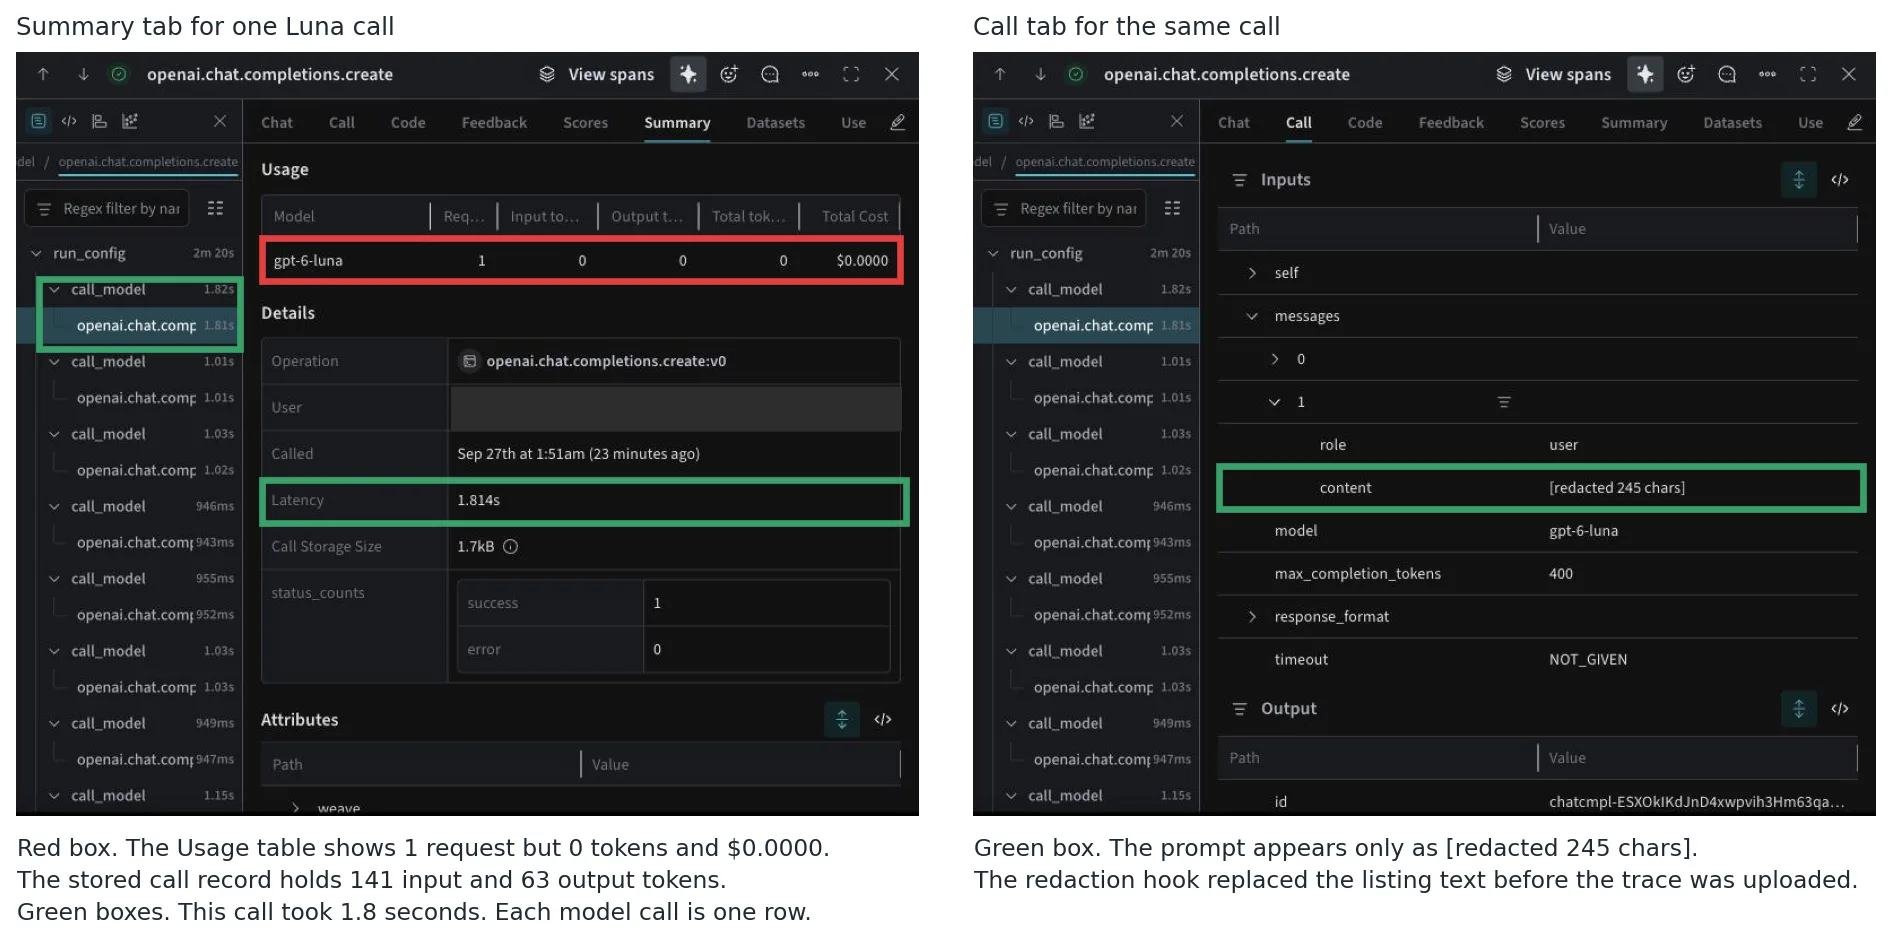Select flame graph view icon in left trace sidebar
This screenshot has width=1892, height=940.
tap(99, 121)
